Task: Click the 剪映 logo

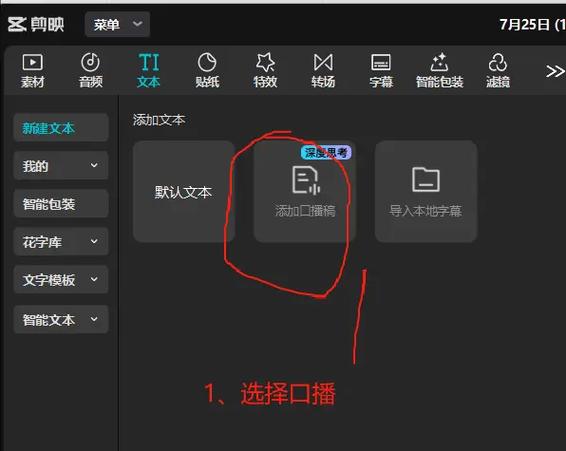Action: coord(36,25)
